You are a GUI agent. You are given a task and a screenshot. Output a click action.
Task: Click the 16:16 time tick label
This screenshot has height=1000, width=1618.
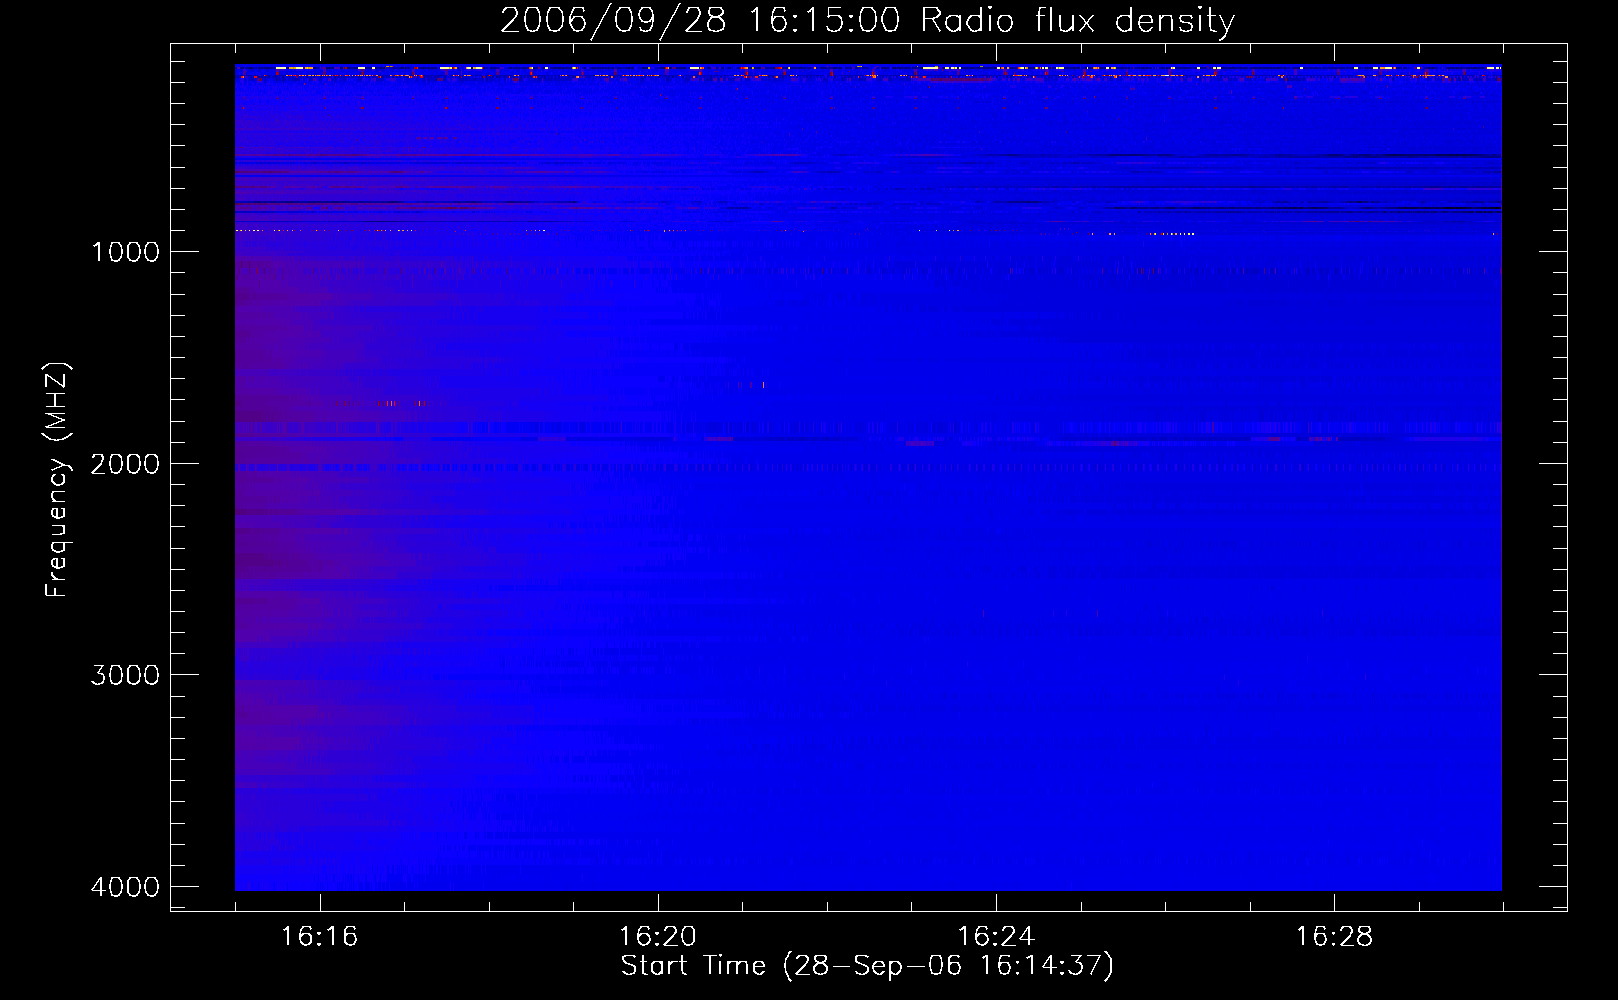(319, 937)
